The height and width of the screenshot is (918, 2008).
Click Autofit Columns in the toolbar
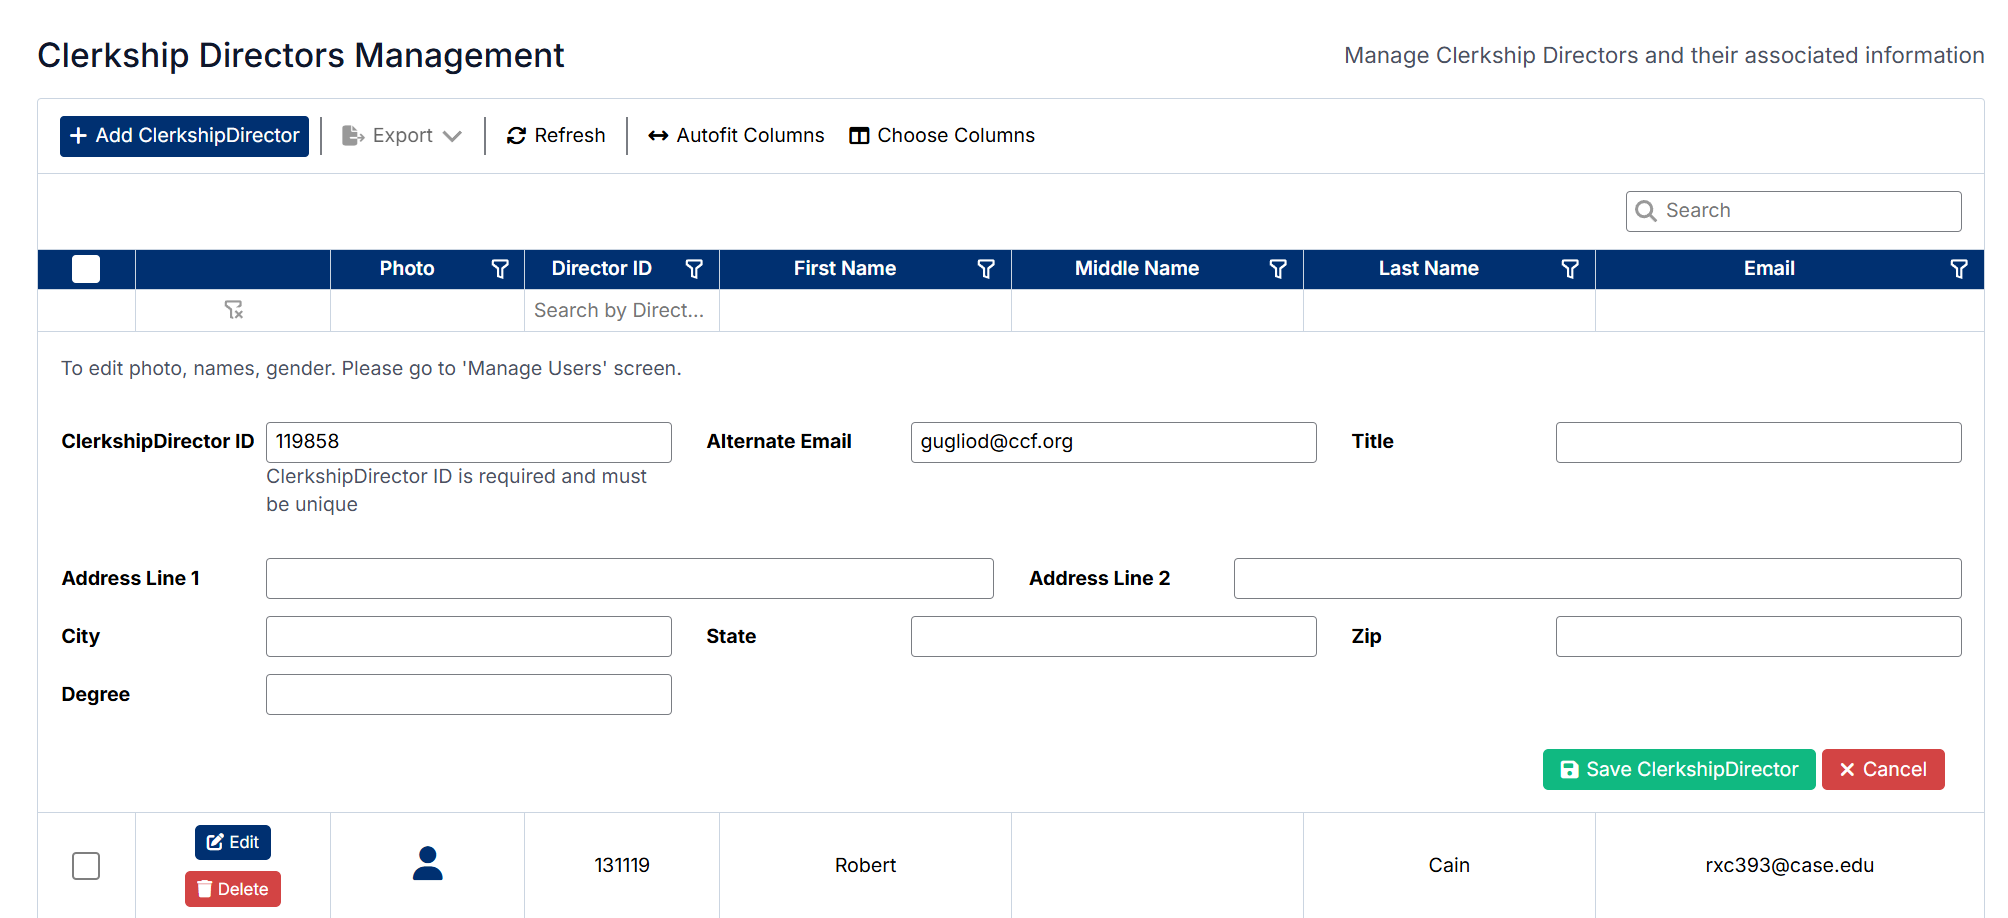[x=736, y=136]
